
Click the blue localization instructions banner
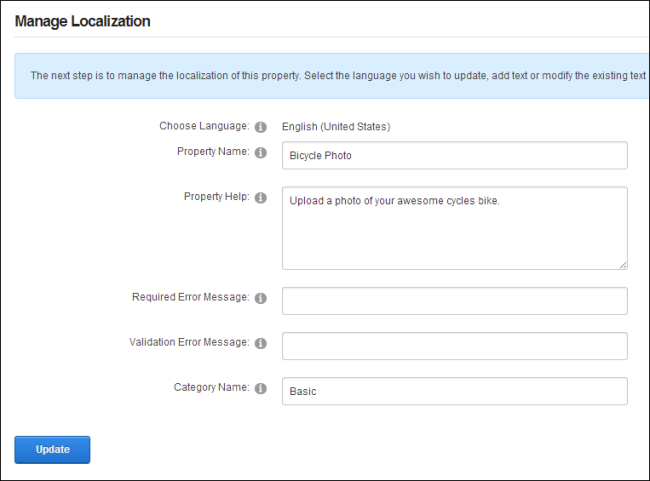[x=332, y=76]
